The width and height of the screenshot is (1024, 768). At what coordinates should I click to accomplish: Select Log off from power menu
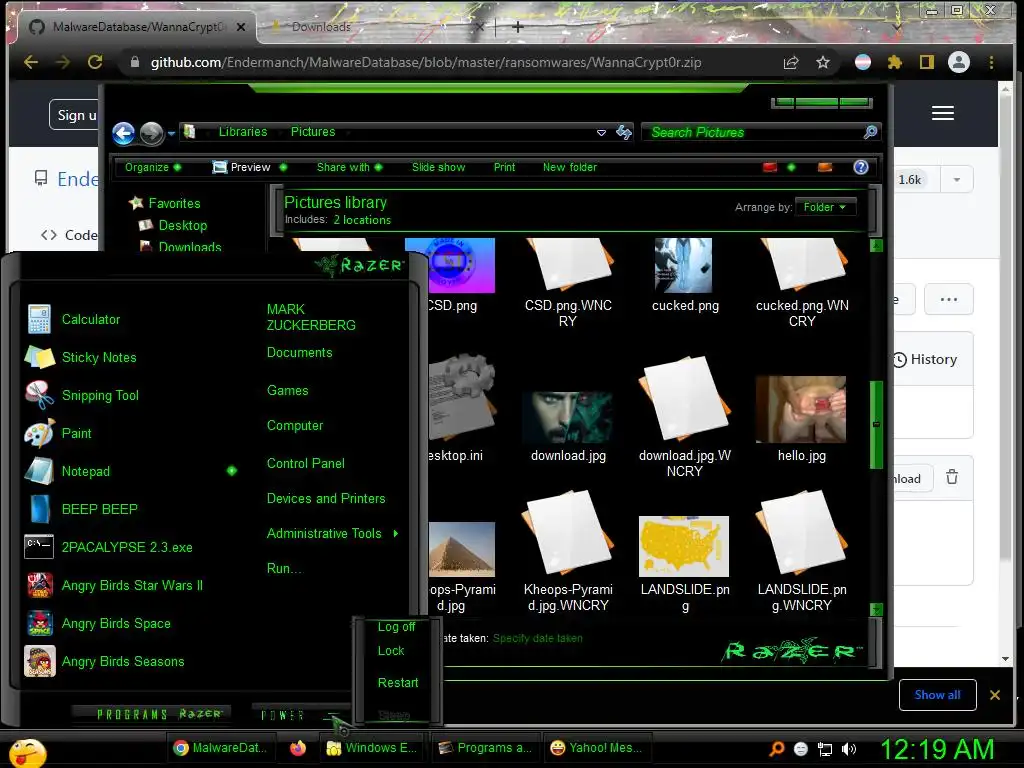point(396,626)
